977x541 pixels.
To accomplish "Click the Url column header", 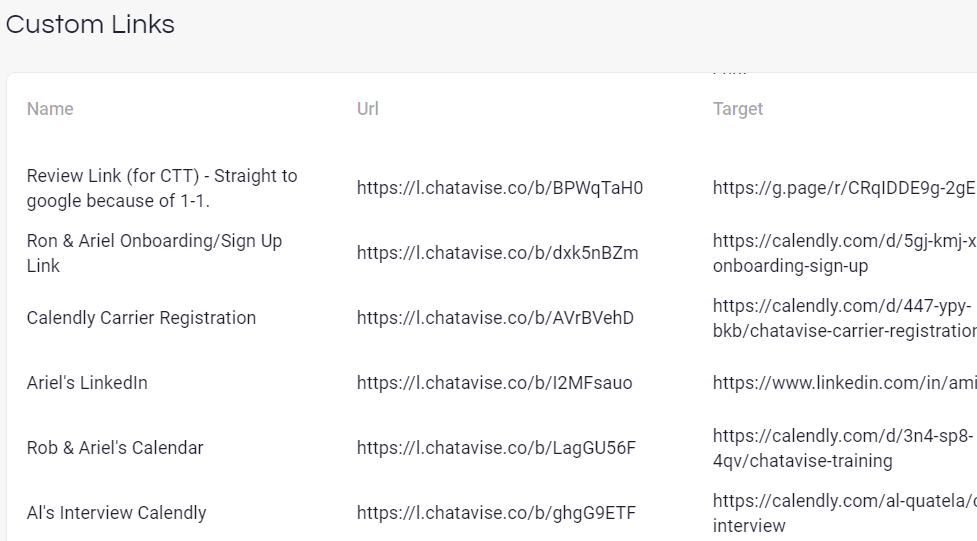I will (368, 109).
